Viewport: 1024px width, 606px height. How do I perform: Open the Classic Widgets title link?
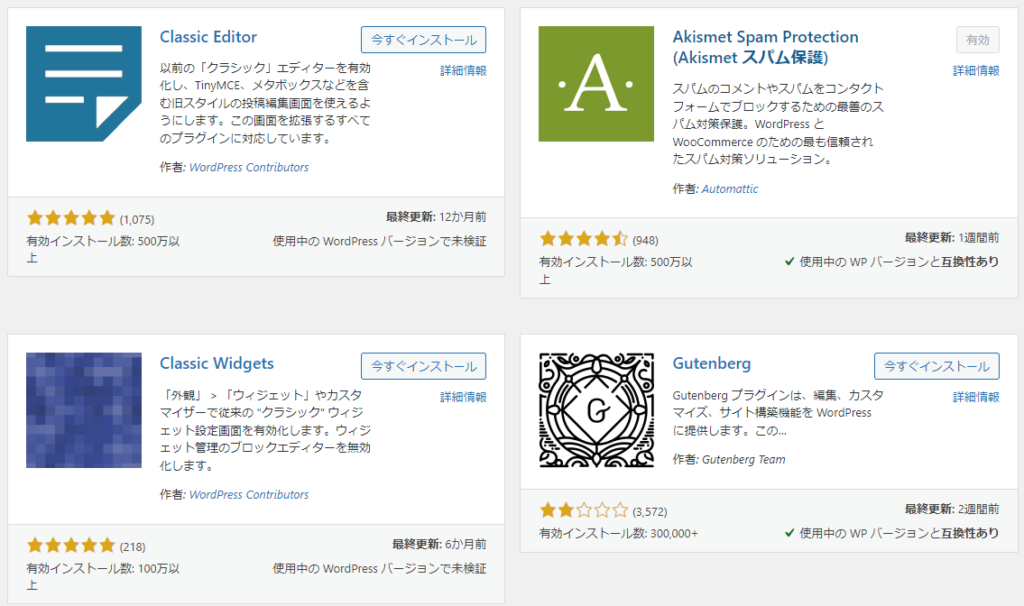pos(216,363)
